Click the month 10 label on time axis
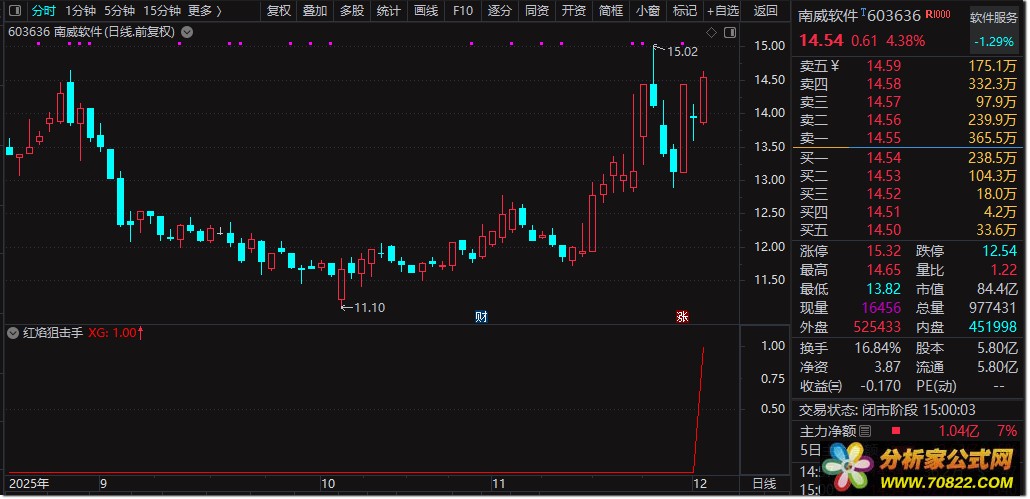Viewport: 1030px width, 499px height. pos(327,484)
